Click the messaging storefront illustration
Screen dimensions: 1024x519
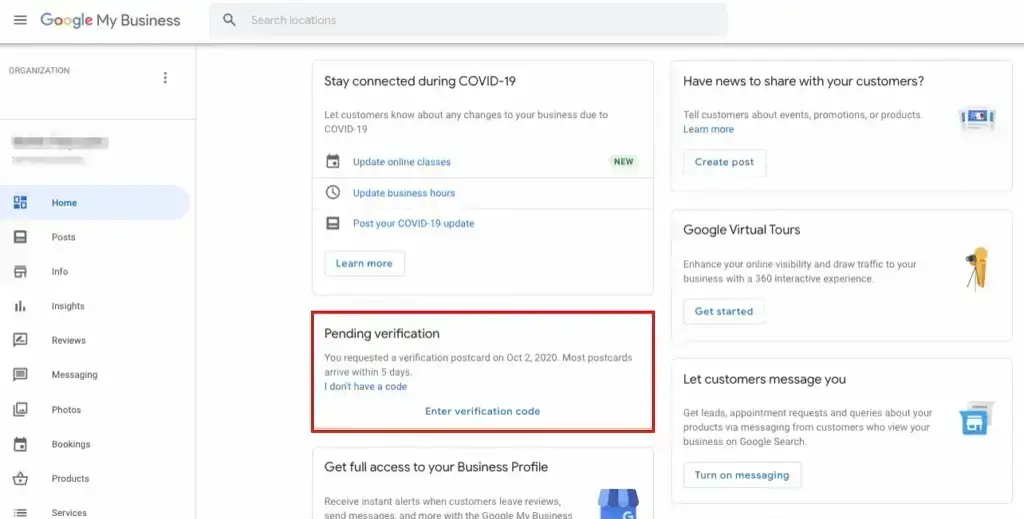[x=976, y=418]
